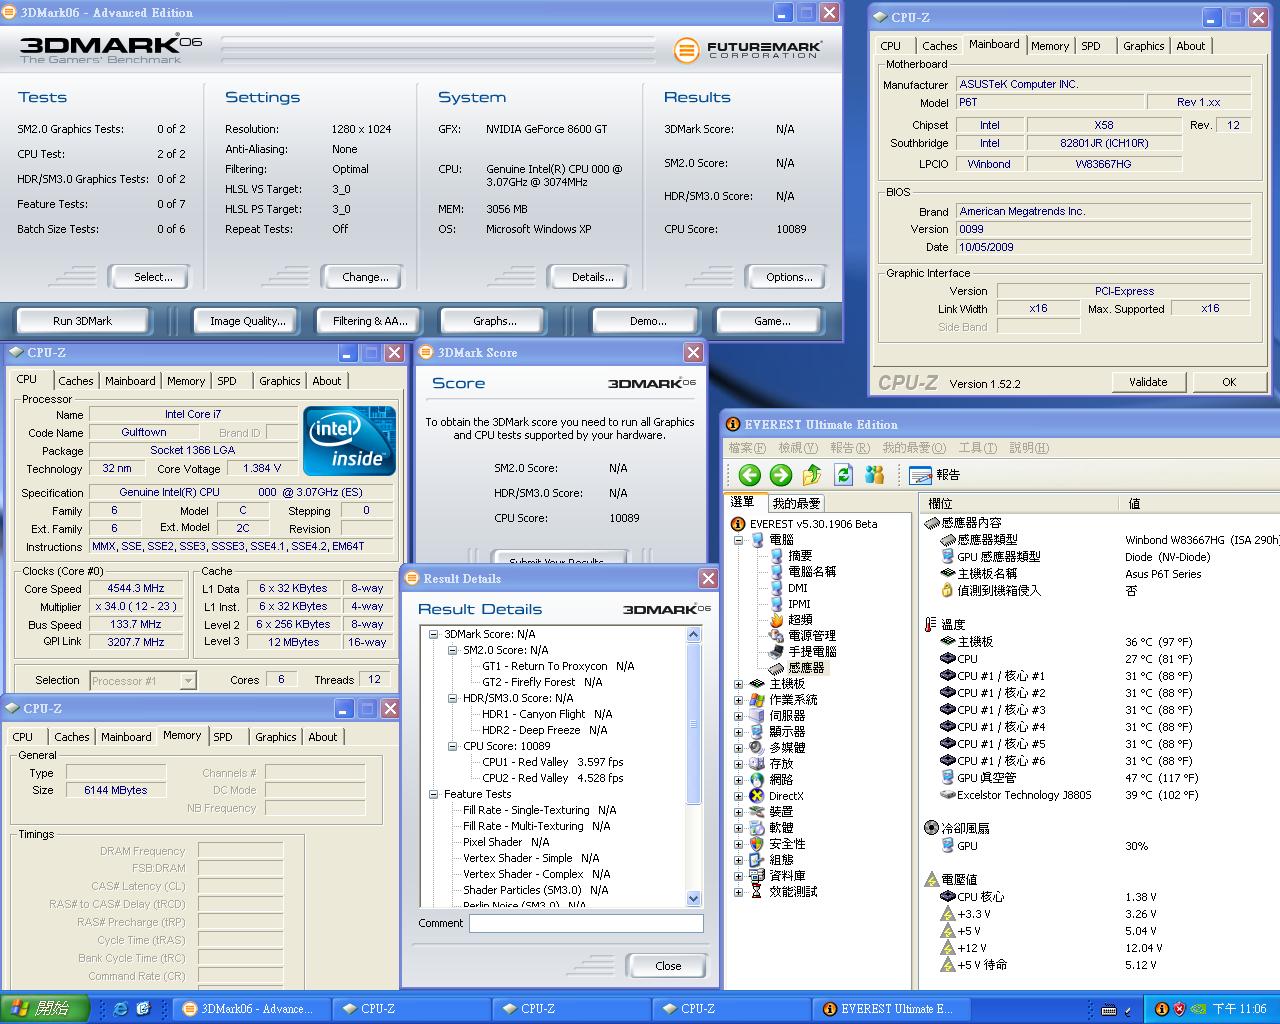
Task: Click OK in CPU-Z Mainboard window
Action: 1229,382
